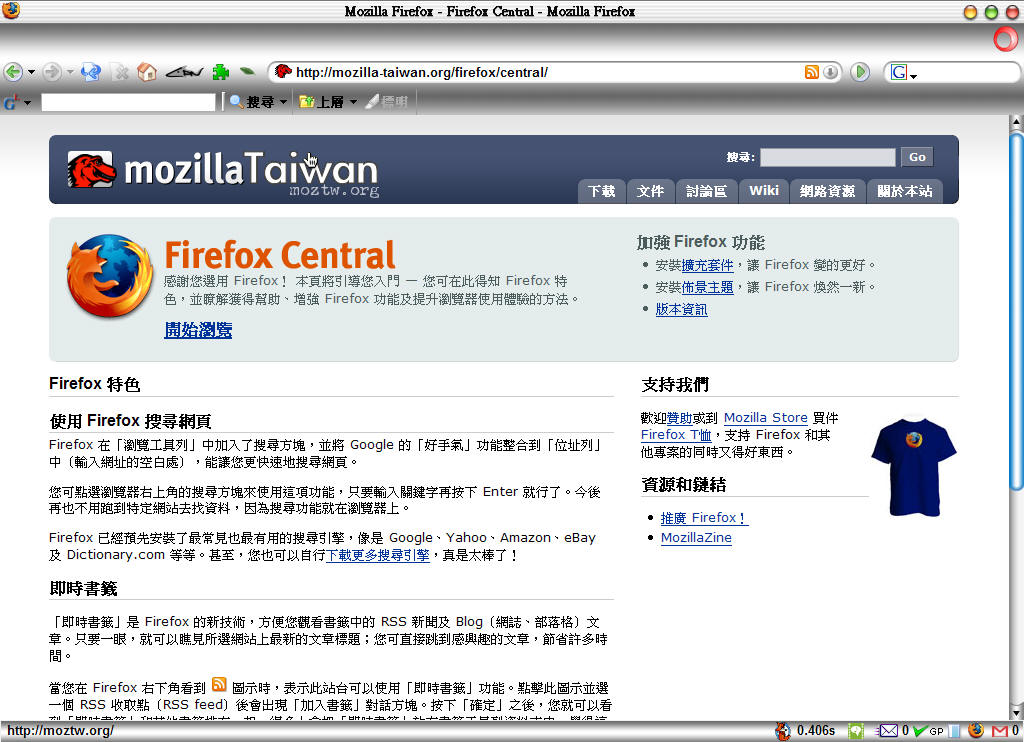The height and width of the screenshot is (742, 1024).
Task: Open the 版本資訊 link
Action: coord(681,309)
